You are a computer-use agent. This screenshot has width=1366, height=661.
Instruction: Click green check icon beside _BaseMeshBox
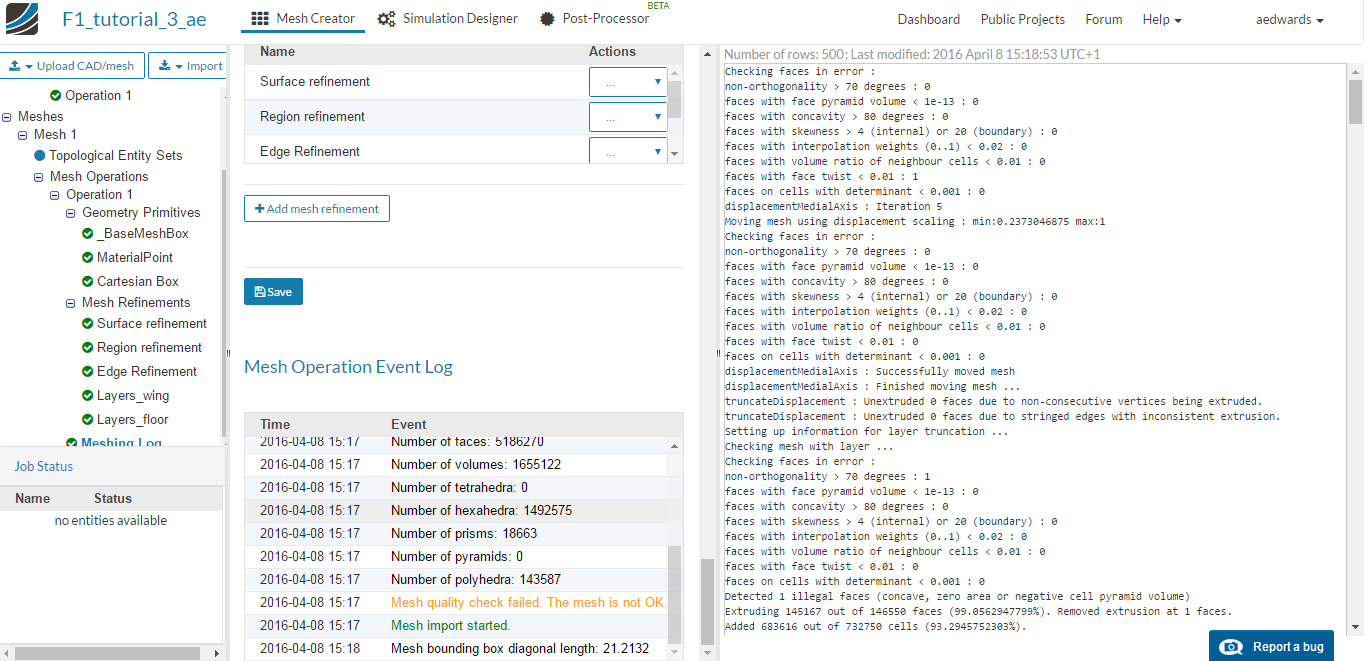(87, 233)
